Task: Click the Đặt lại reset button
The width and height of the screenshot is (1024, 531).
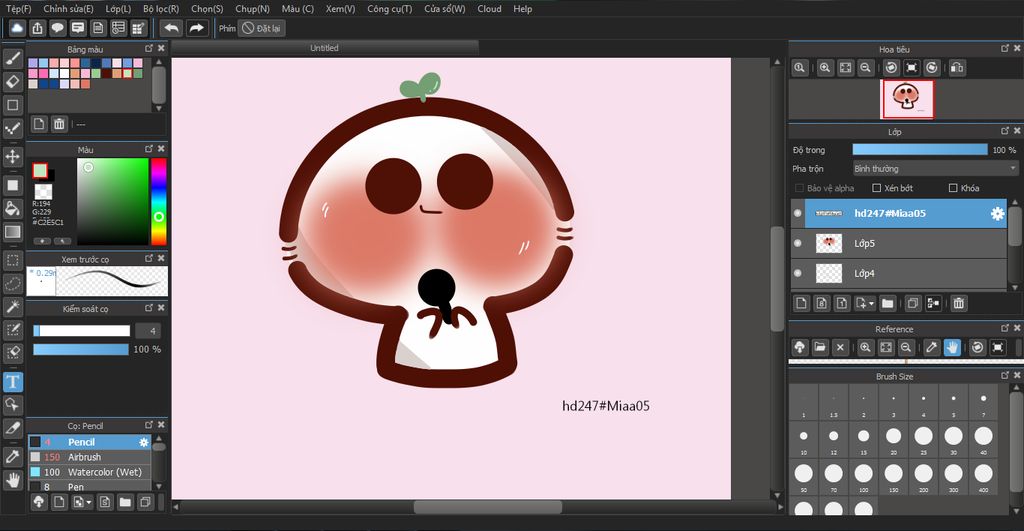Action: point(261,28)
